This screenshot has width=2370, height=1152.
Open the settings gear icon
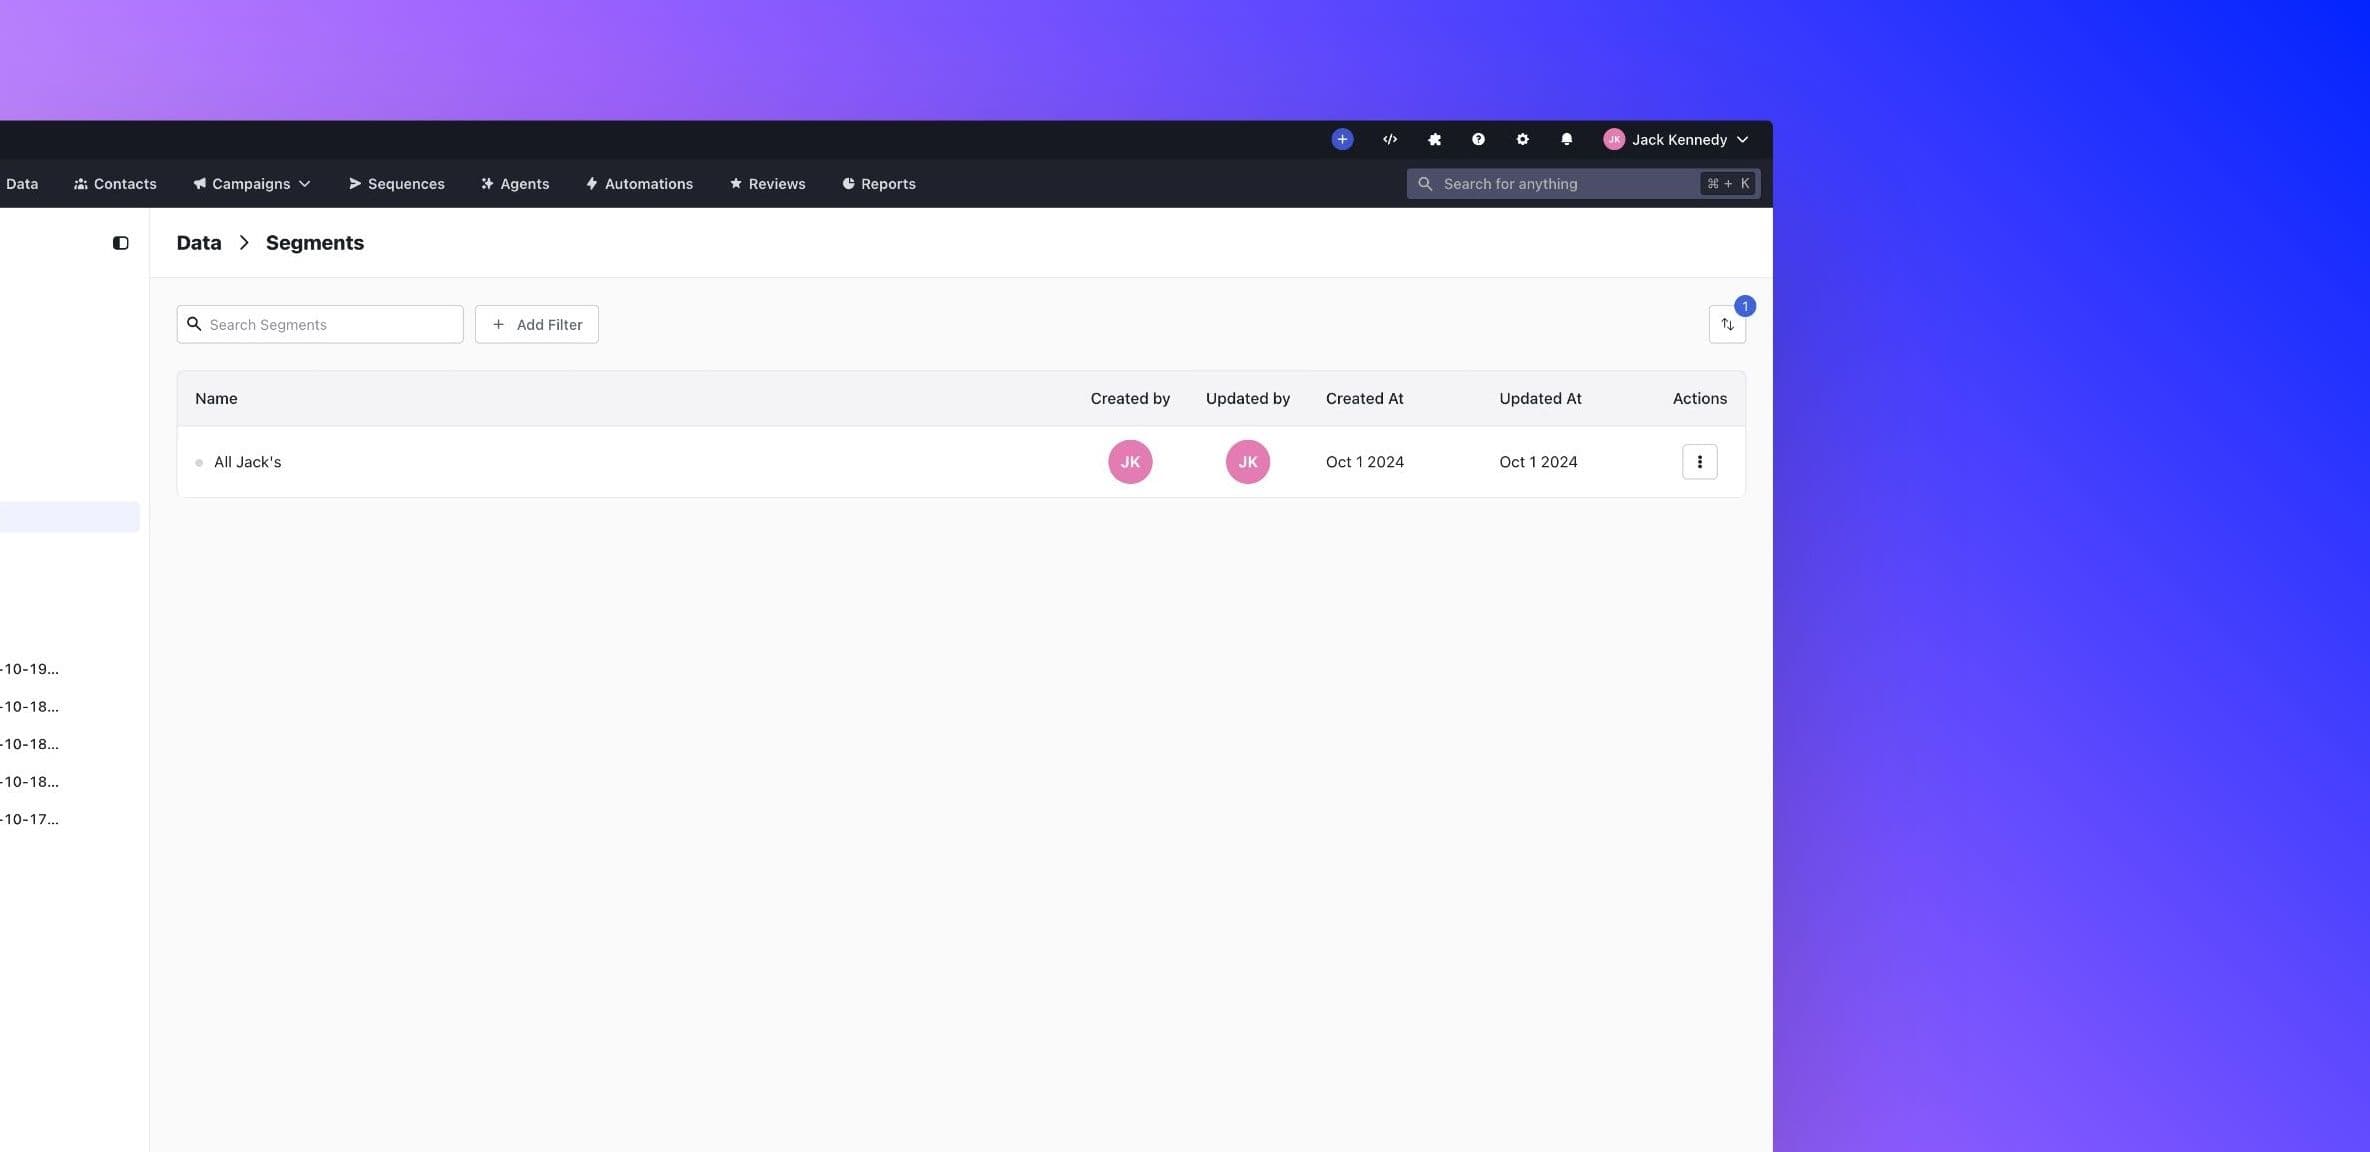[1522, 139]
